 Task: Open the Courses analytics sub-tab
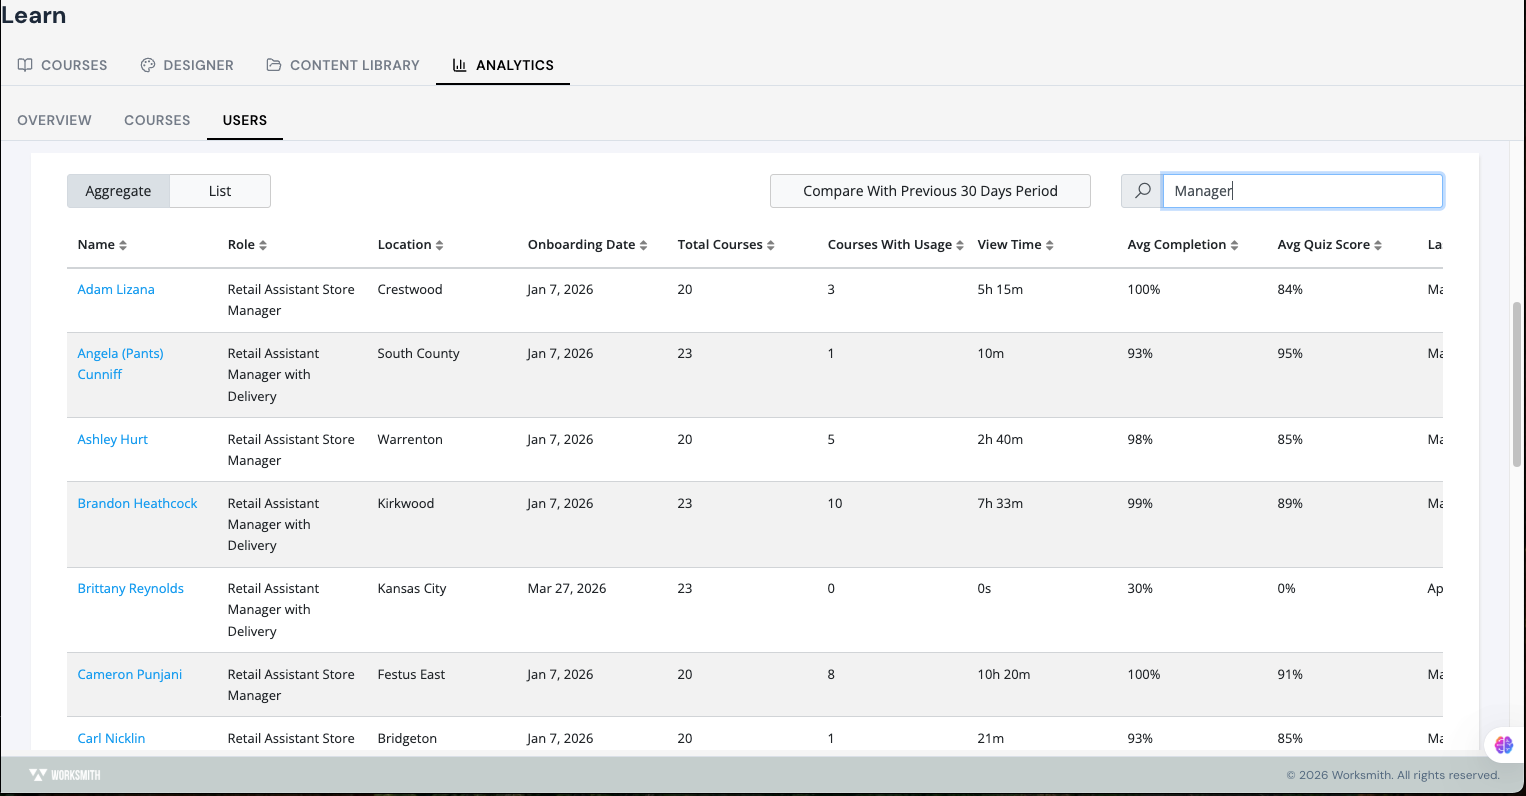157,120
